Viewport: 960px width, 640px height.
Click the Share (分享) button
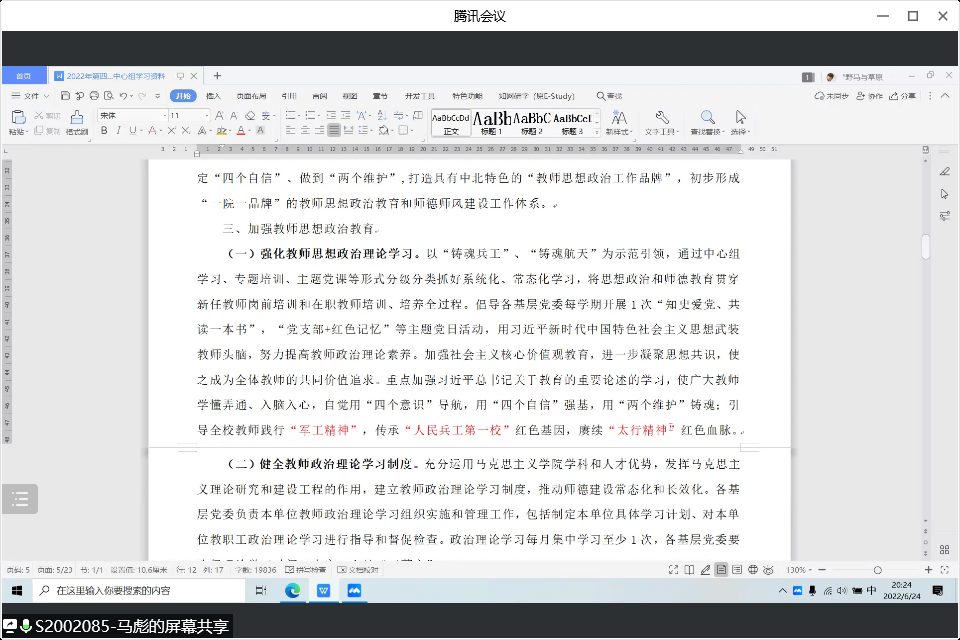coord(902,96)
